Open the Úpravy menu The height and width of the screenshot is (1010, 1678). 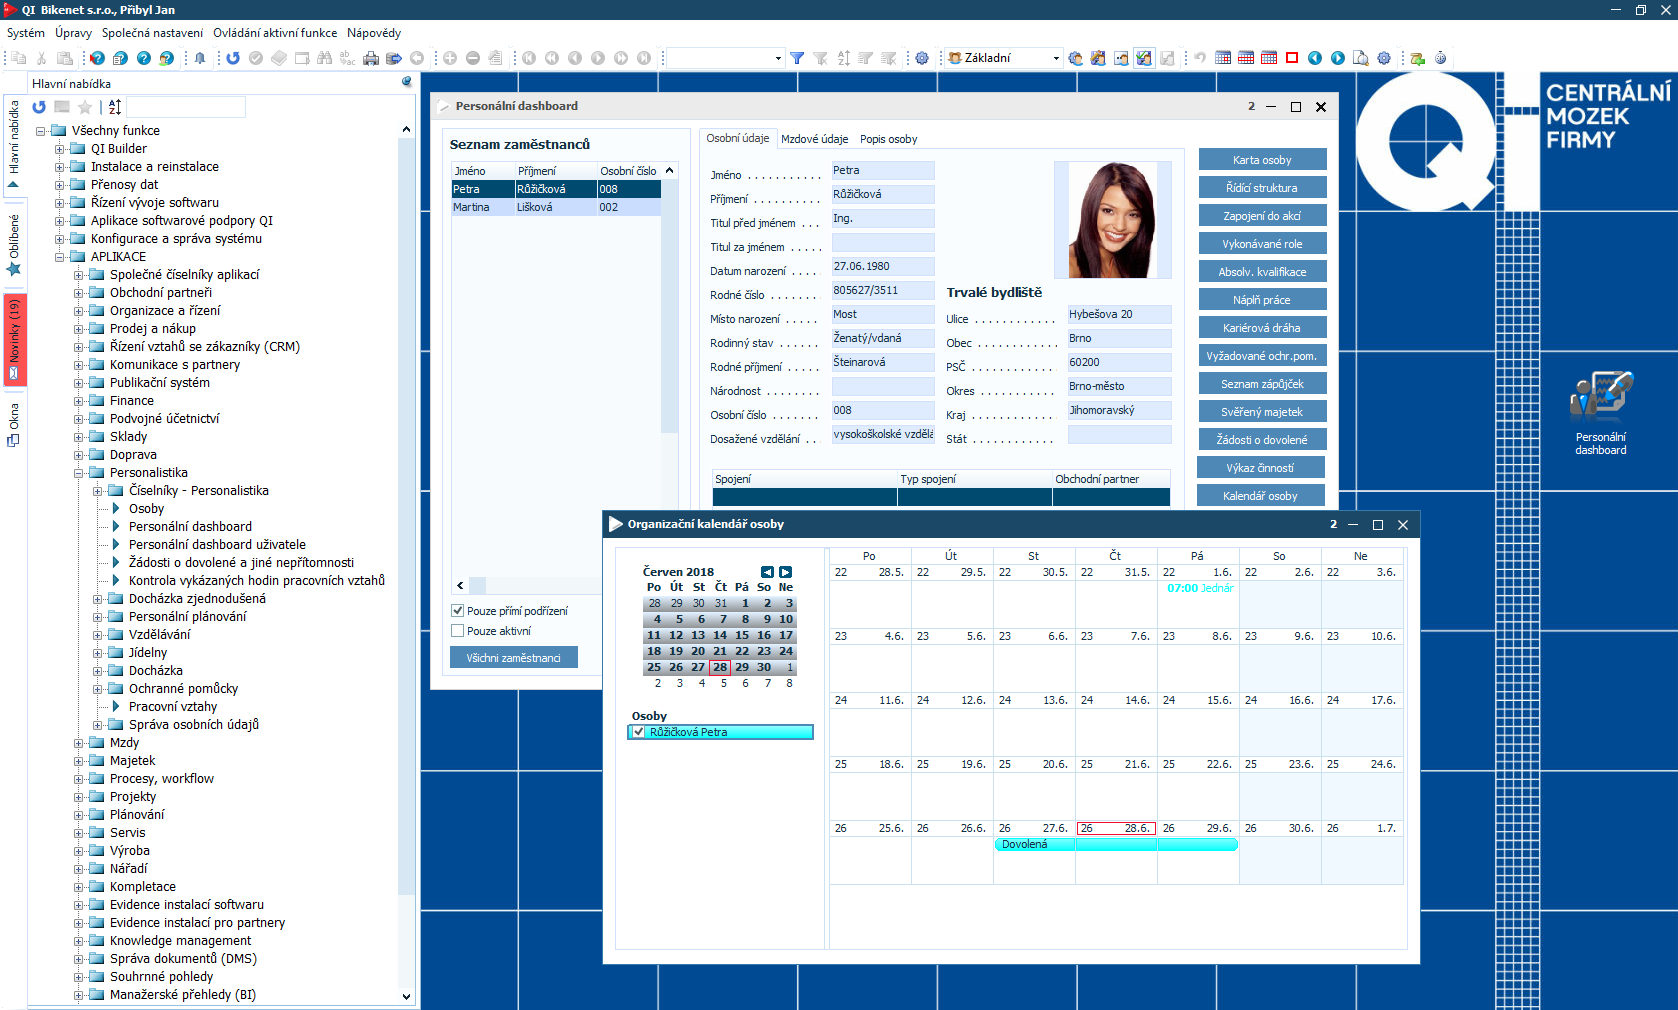[73, 33]
